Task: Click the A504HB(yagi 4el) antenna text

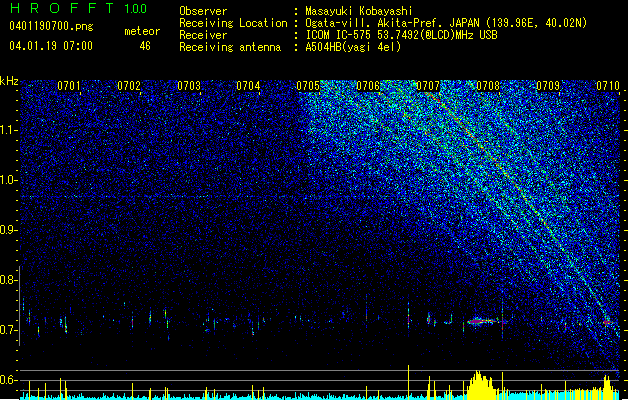Action: [x=353, y=47]
